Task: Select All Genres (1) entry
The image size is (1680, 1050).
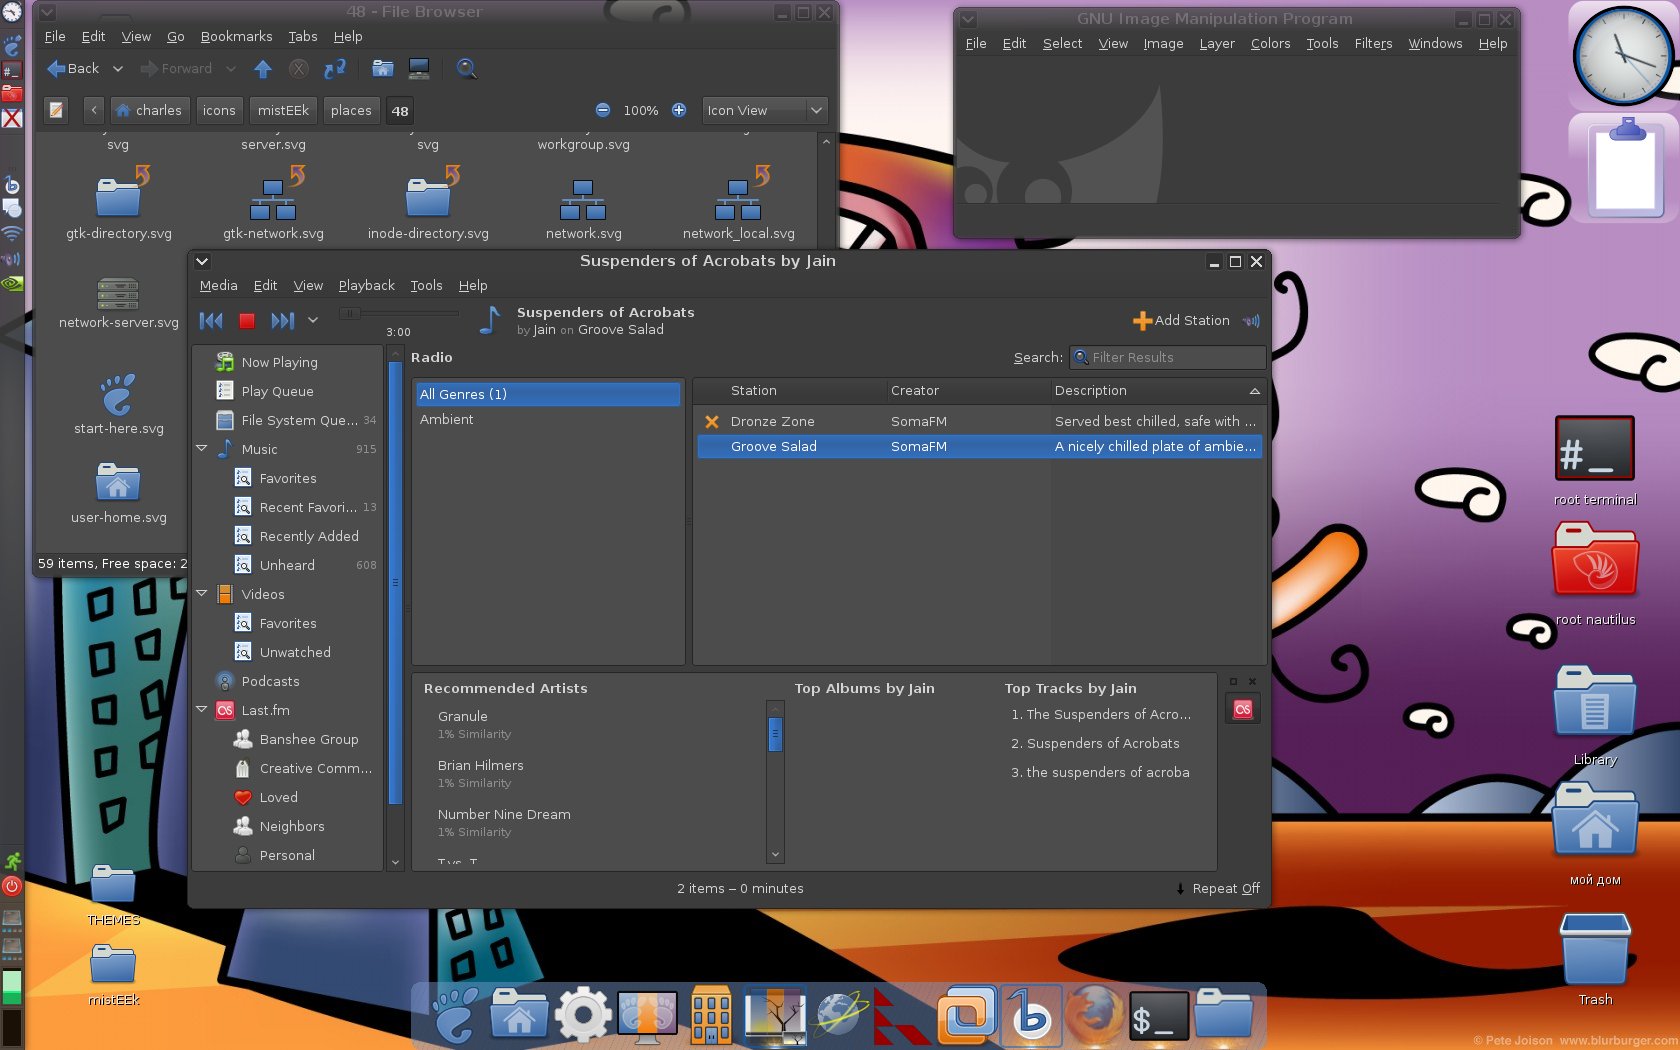Action: click(x=548, y=394)
